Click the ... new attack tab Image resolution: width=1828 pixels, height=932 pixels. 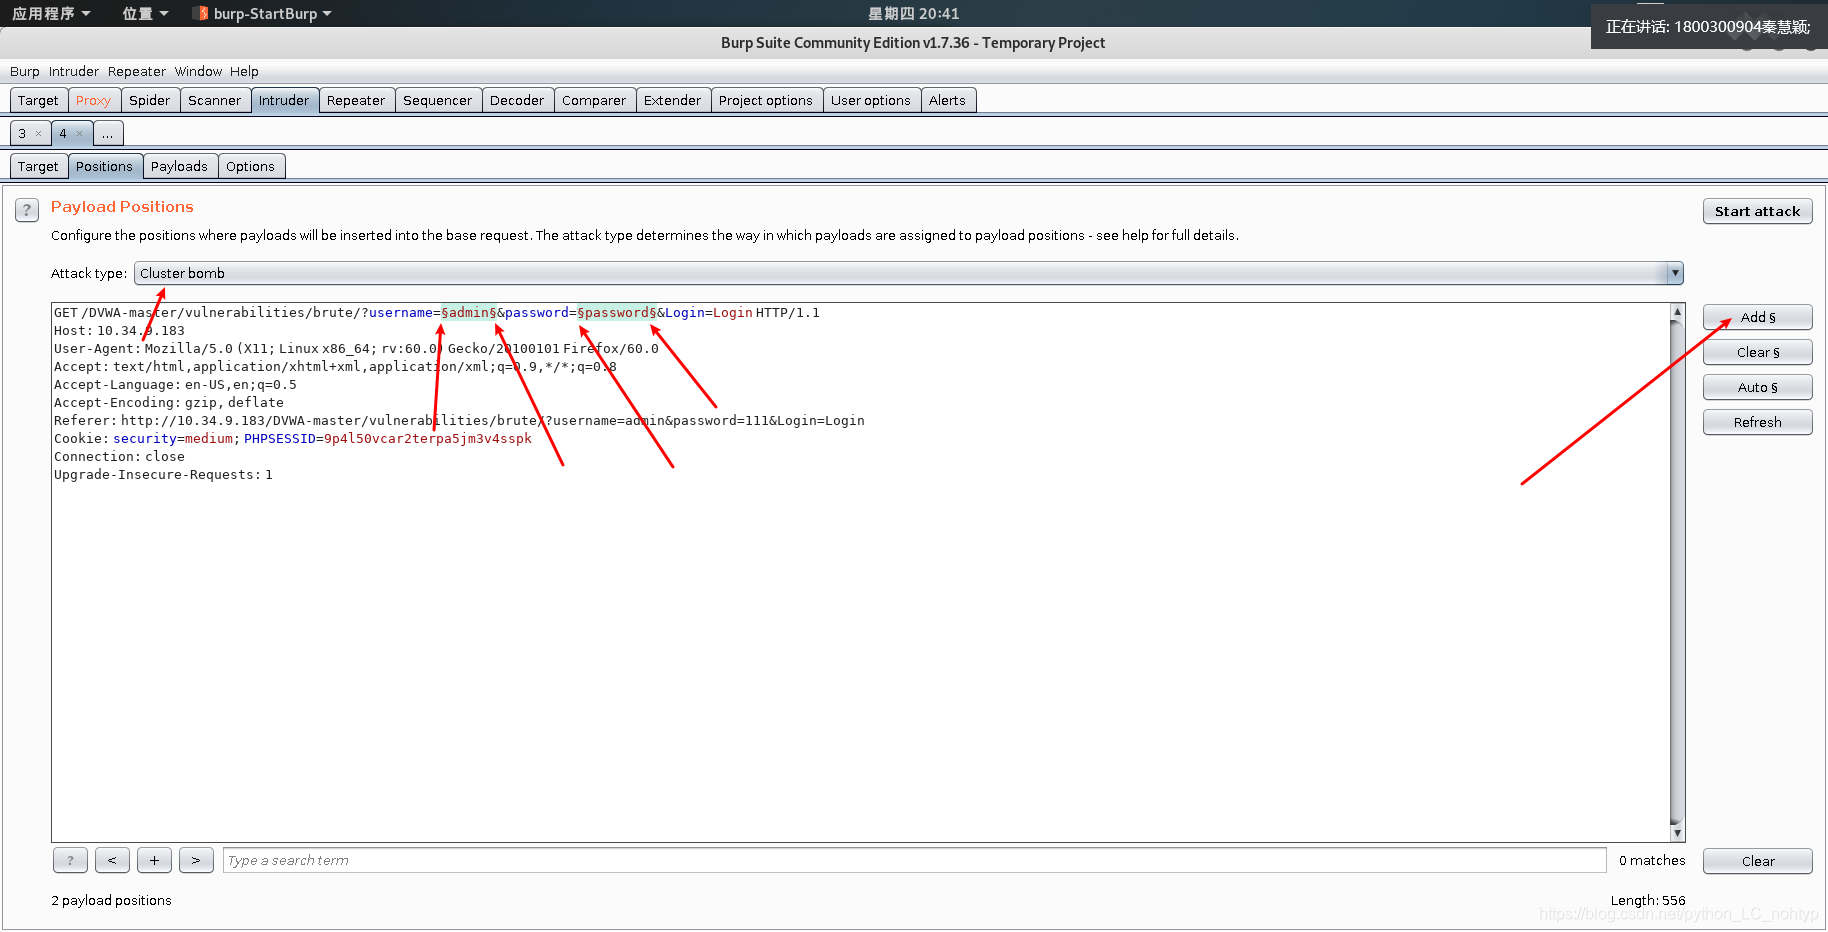pyautogui.click(x=108, y=133)
